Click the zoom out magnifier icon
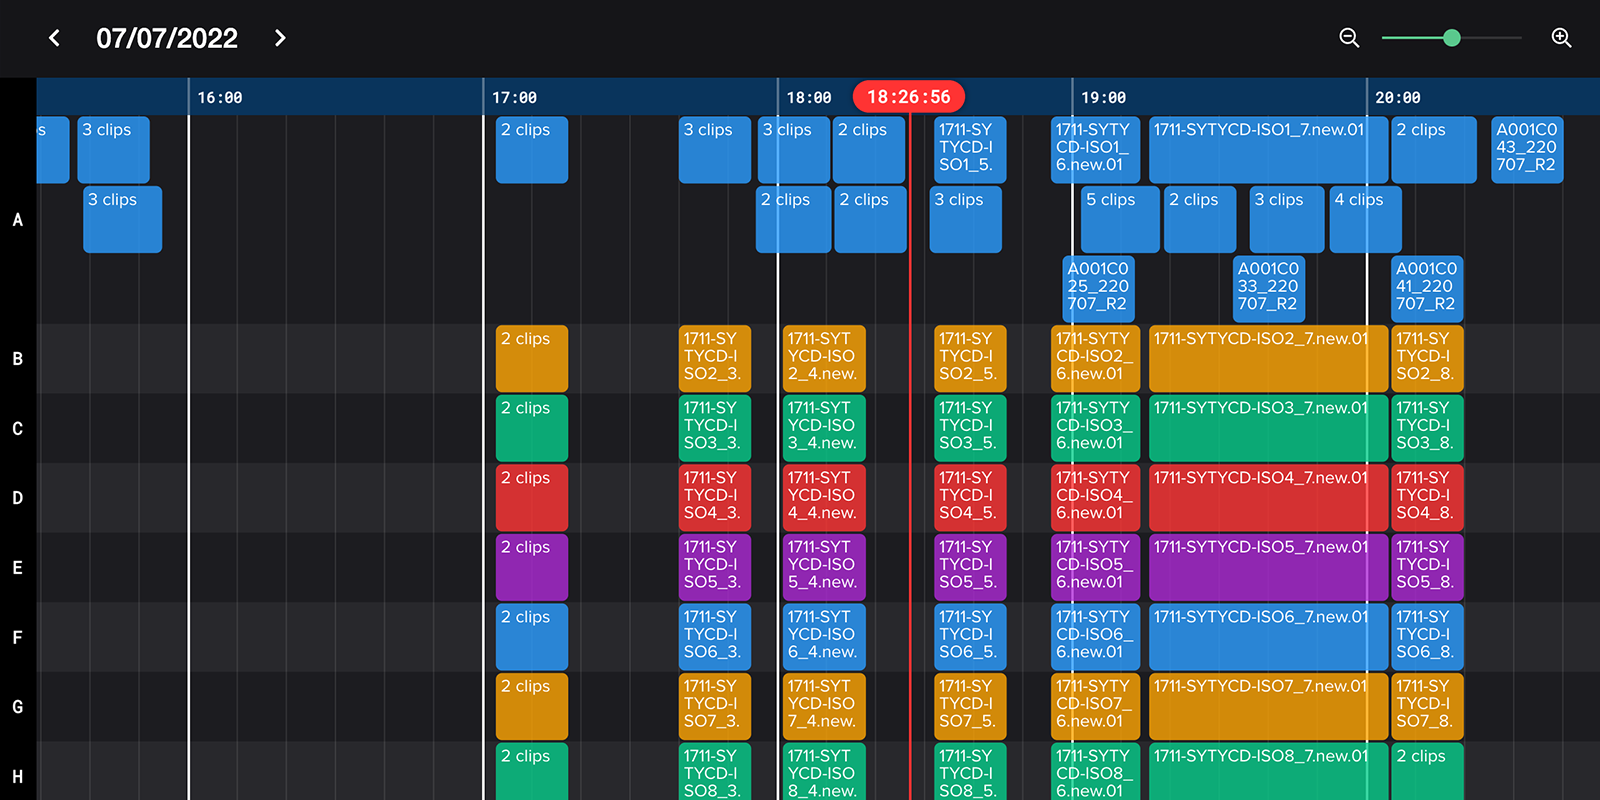The width and height of the screenshot is (1600, 800). tap(1349, 38)
